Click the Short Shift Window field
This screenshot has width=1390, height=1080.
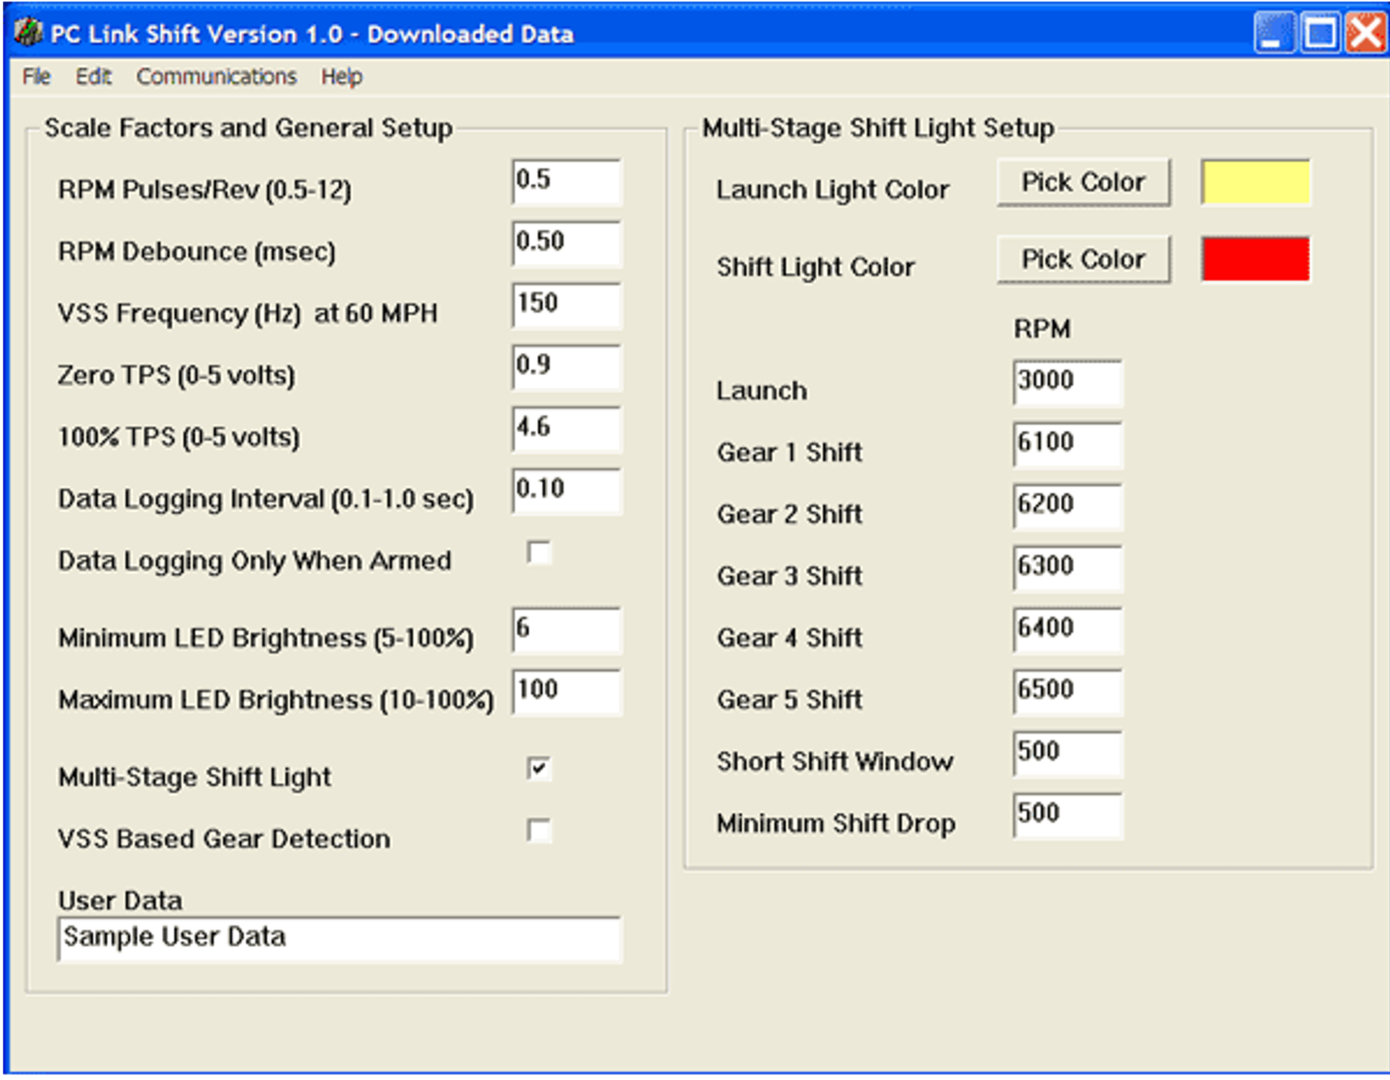click(x=1067, y=755)
